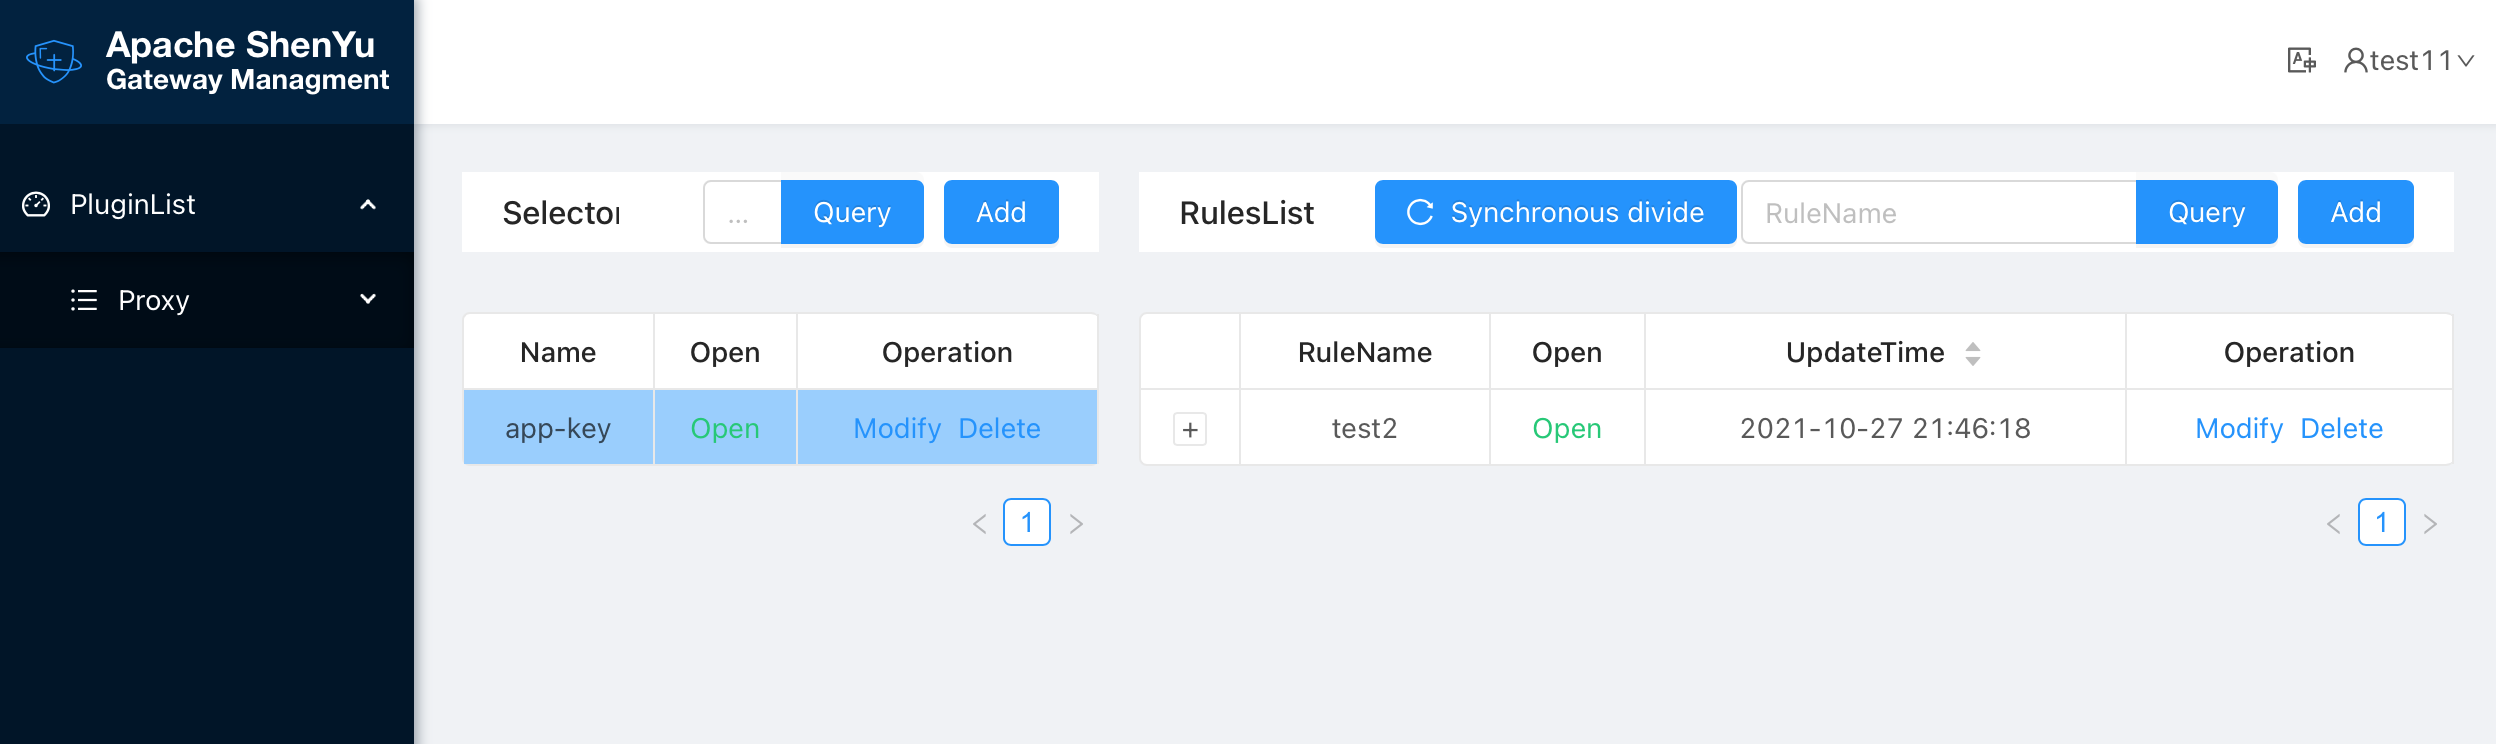Sort rules by UpdateTime arrows

click(1972, 353)
